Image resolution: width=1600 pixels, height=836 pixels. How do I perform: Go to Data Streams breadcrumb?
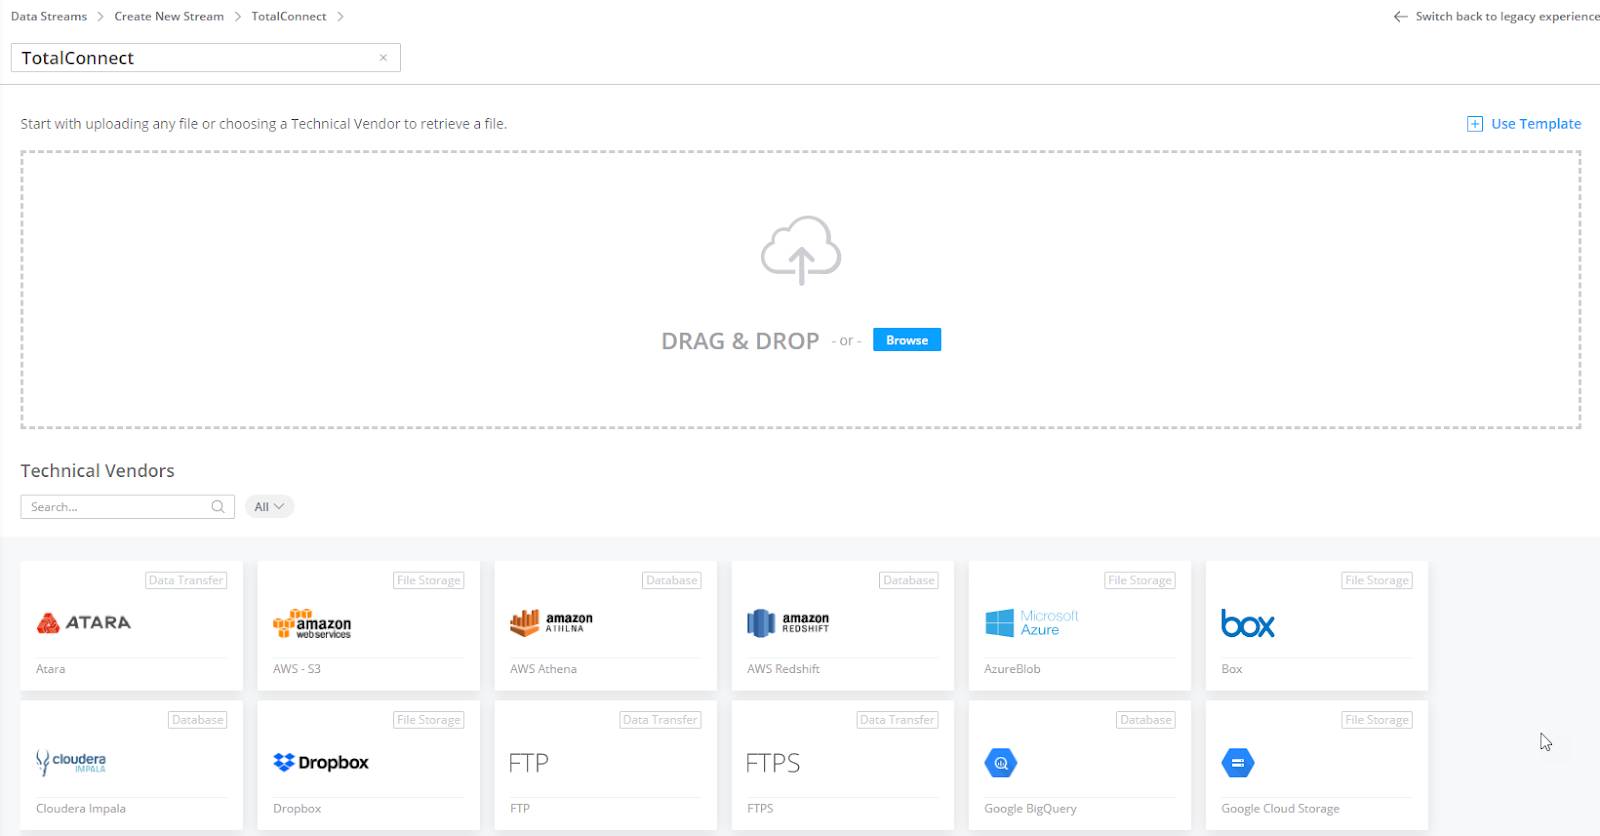tap(49, 17)
